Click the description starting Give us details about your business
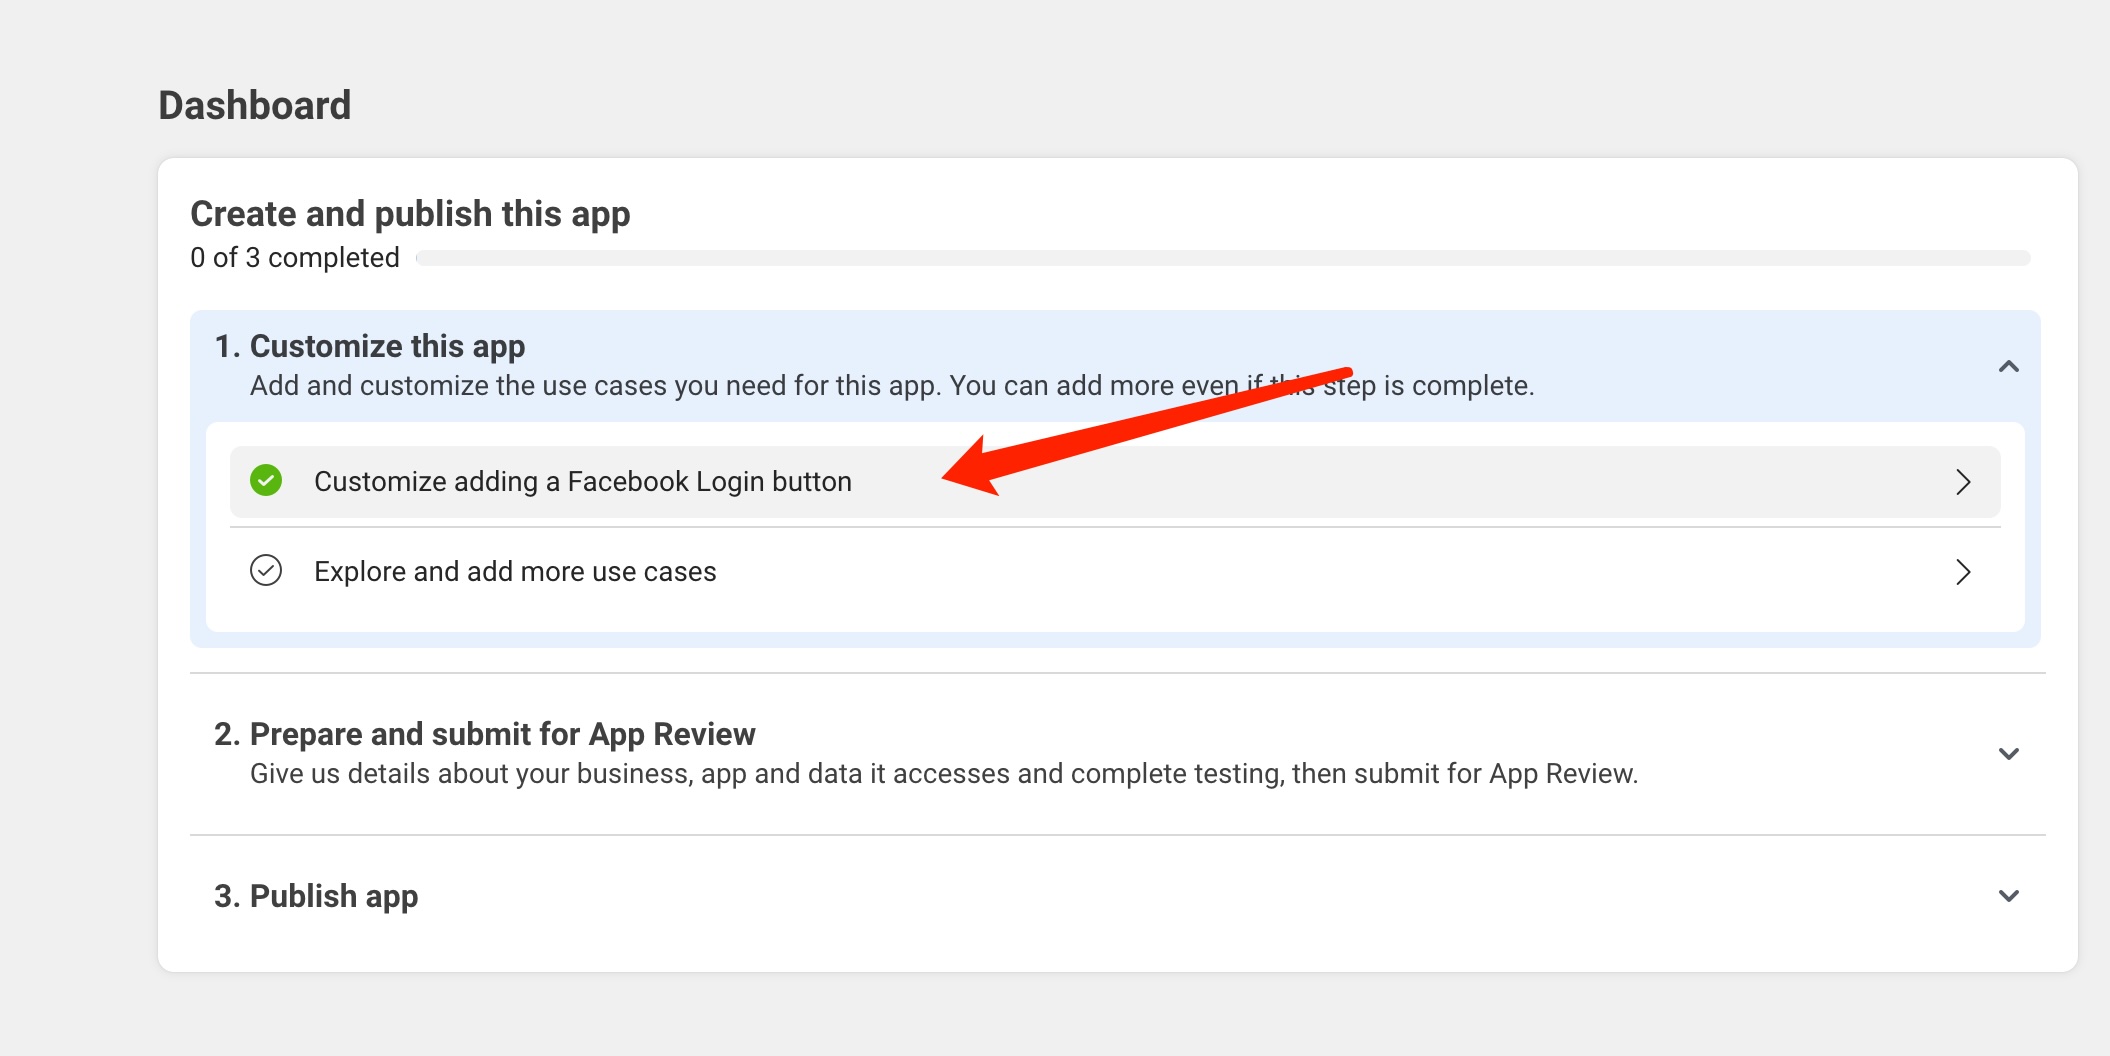The height and width of the screenshot is (1056, 2110). pos(944,774)
